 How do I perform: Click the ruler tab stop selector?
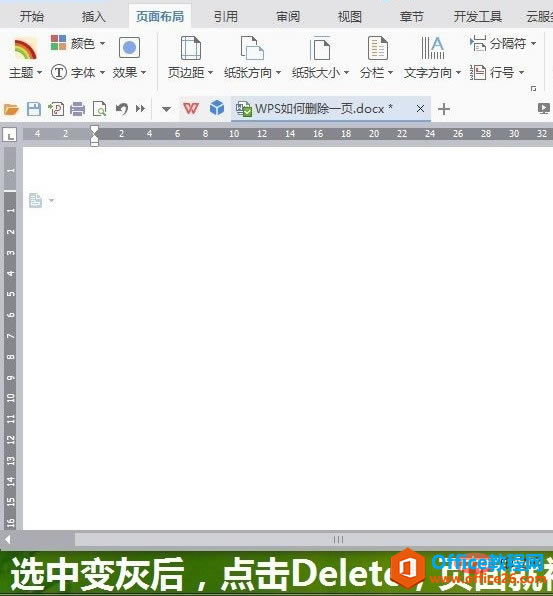click(10, 135)
